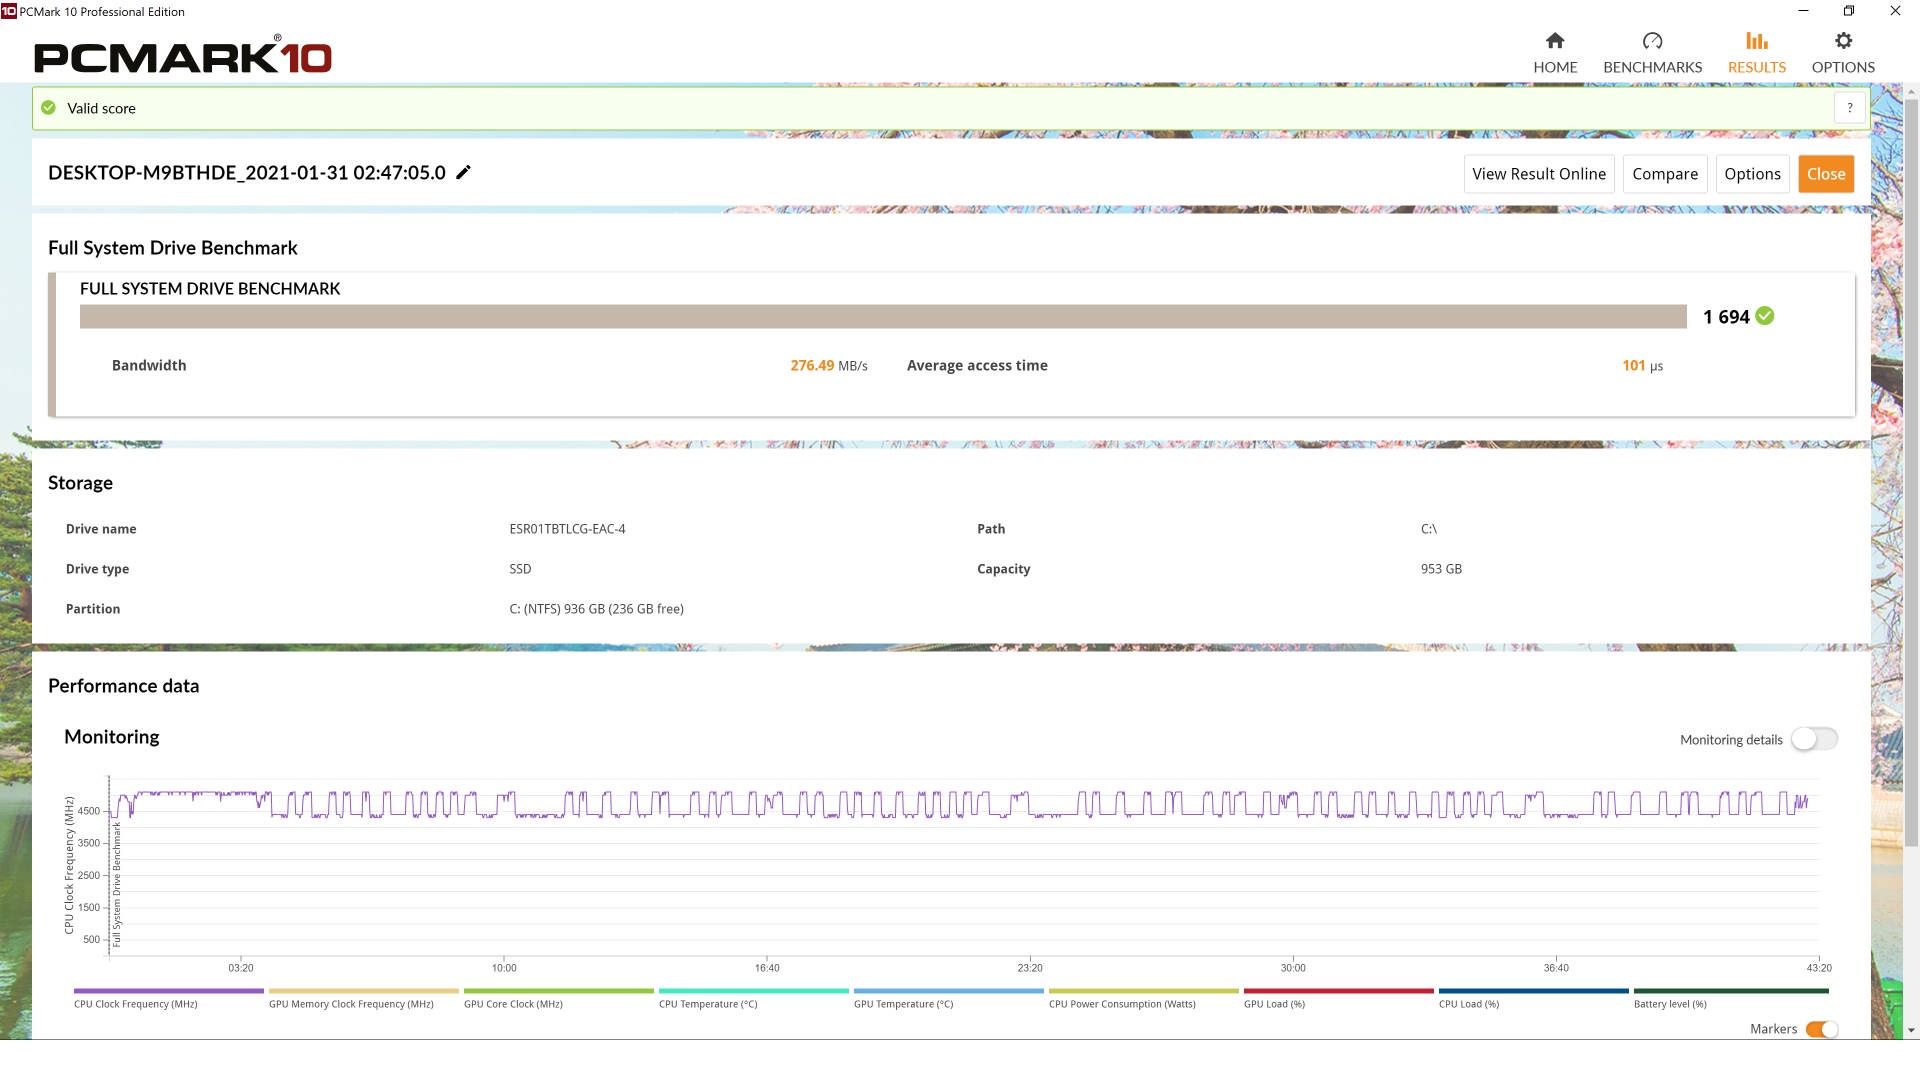The height and width of the screenshot is (1080, 1920).
Task: Click the partition value C: (NTFS) 936 GB
Action: click(x=596, y=609)
